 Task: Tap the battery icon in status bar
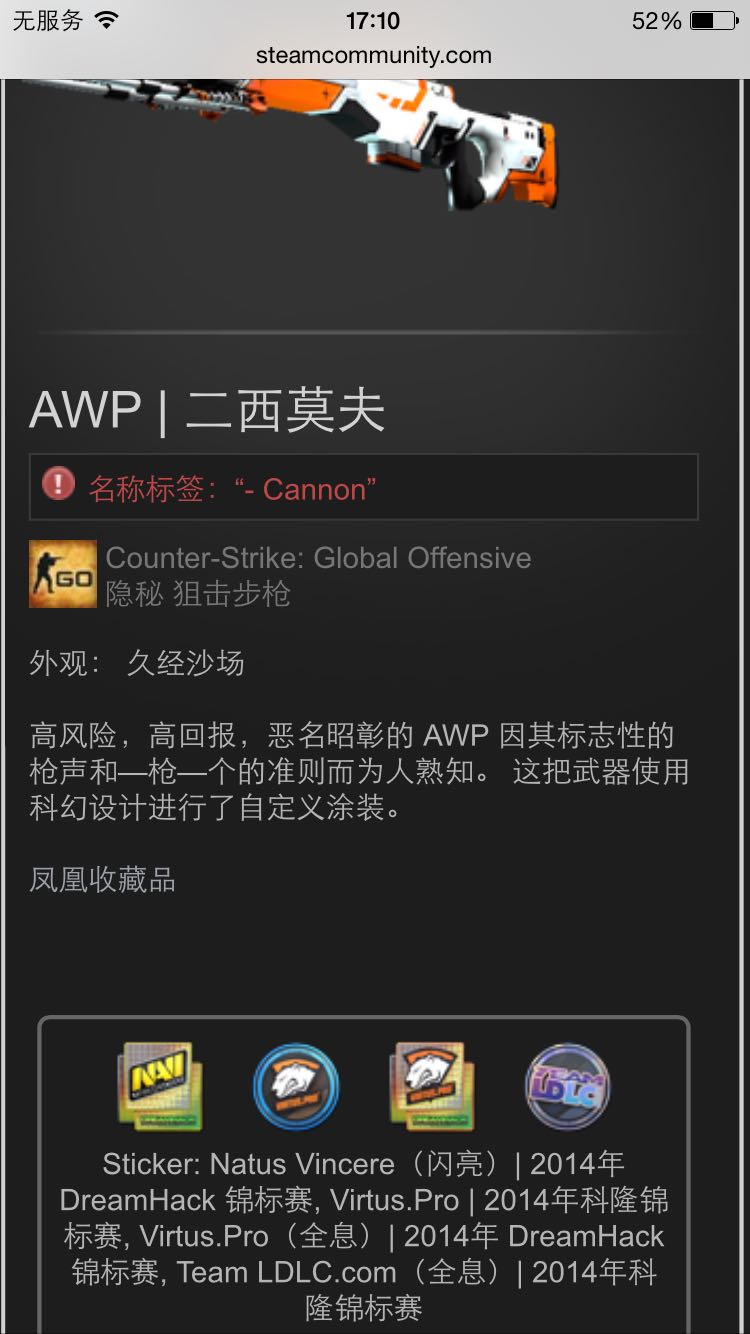714,21
